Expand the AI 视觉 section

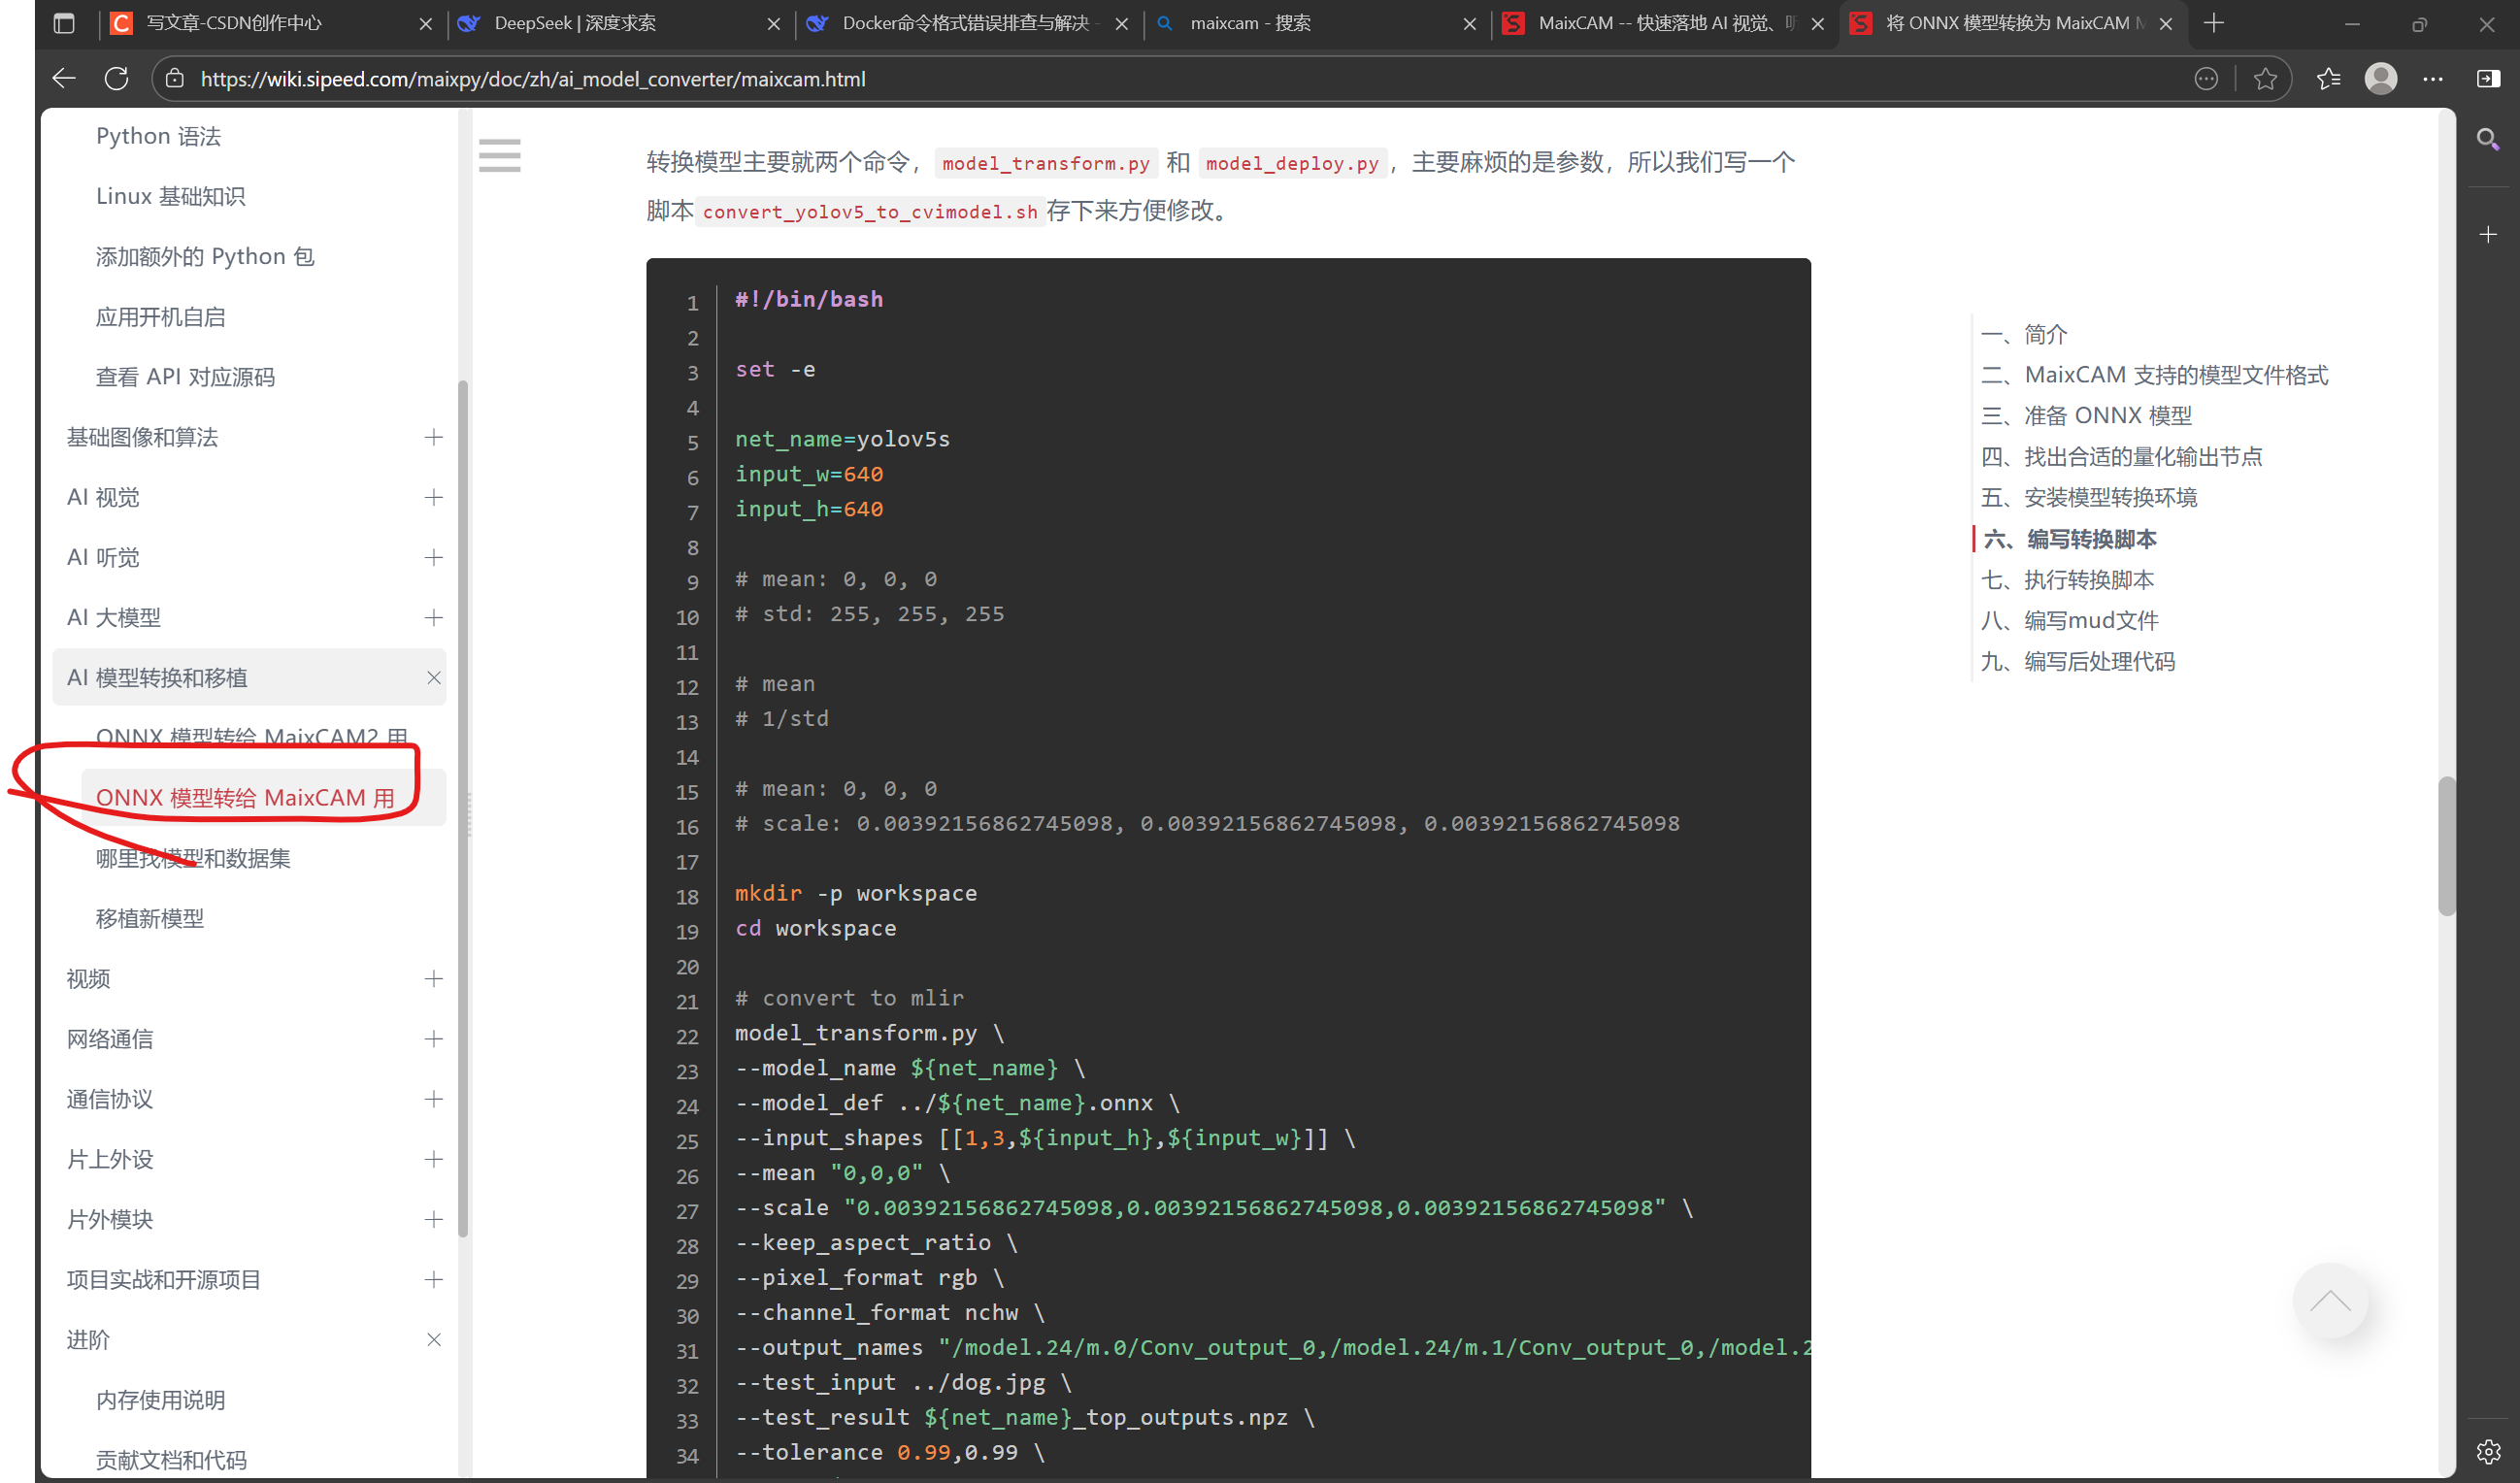tap(433, 497)
